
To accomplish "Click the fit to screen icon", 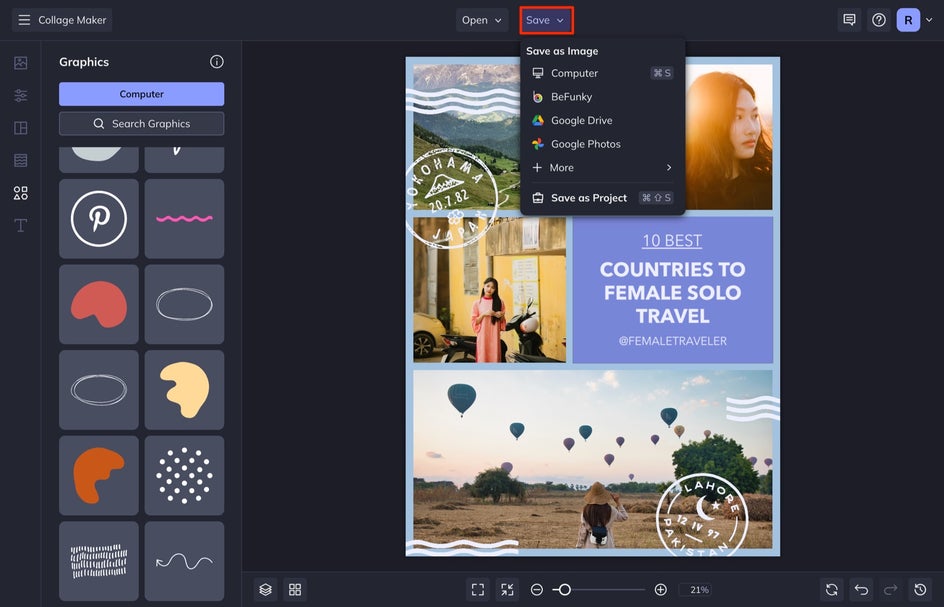I will 478,590.
